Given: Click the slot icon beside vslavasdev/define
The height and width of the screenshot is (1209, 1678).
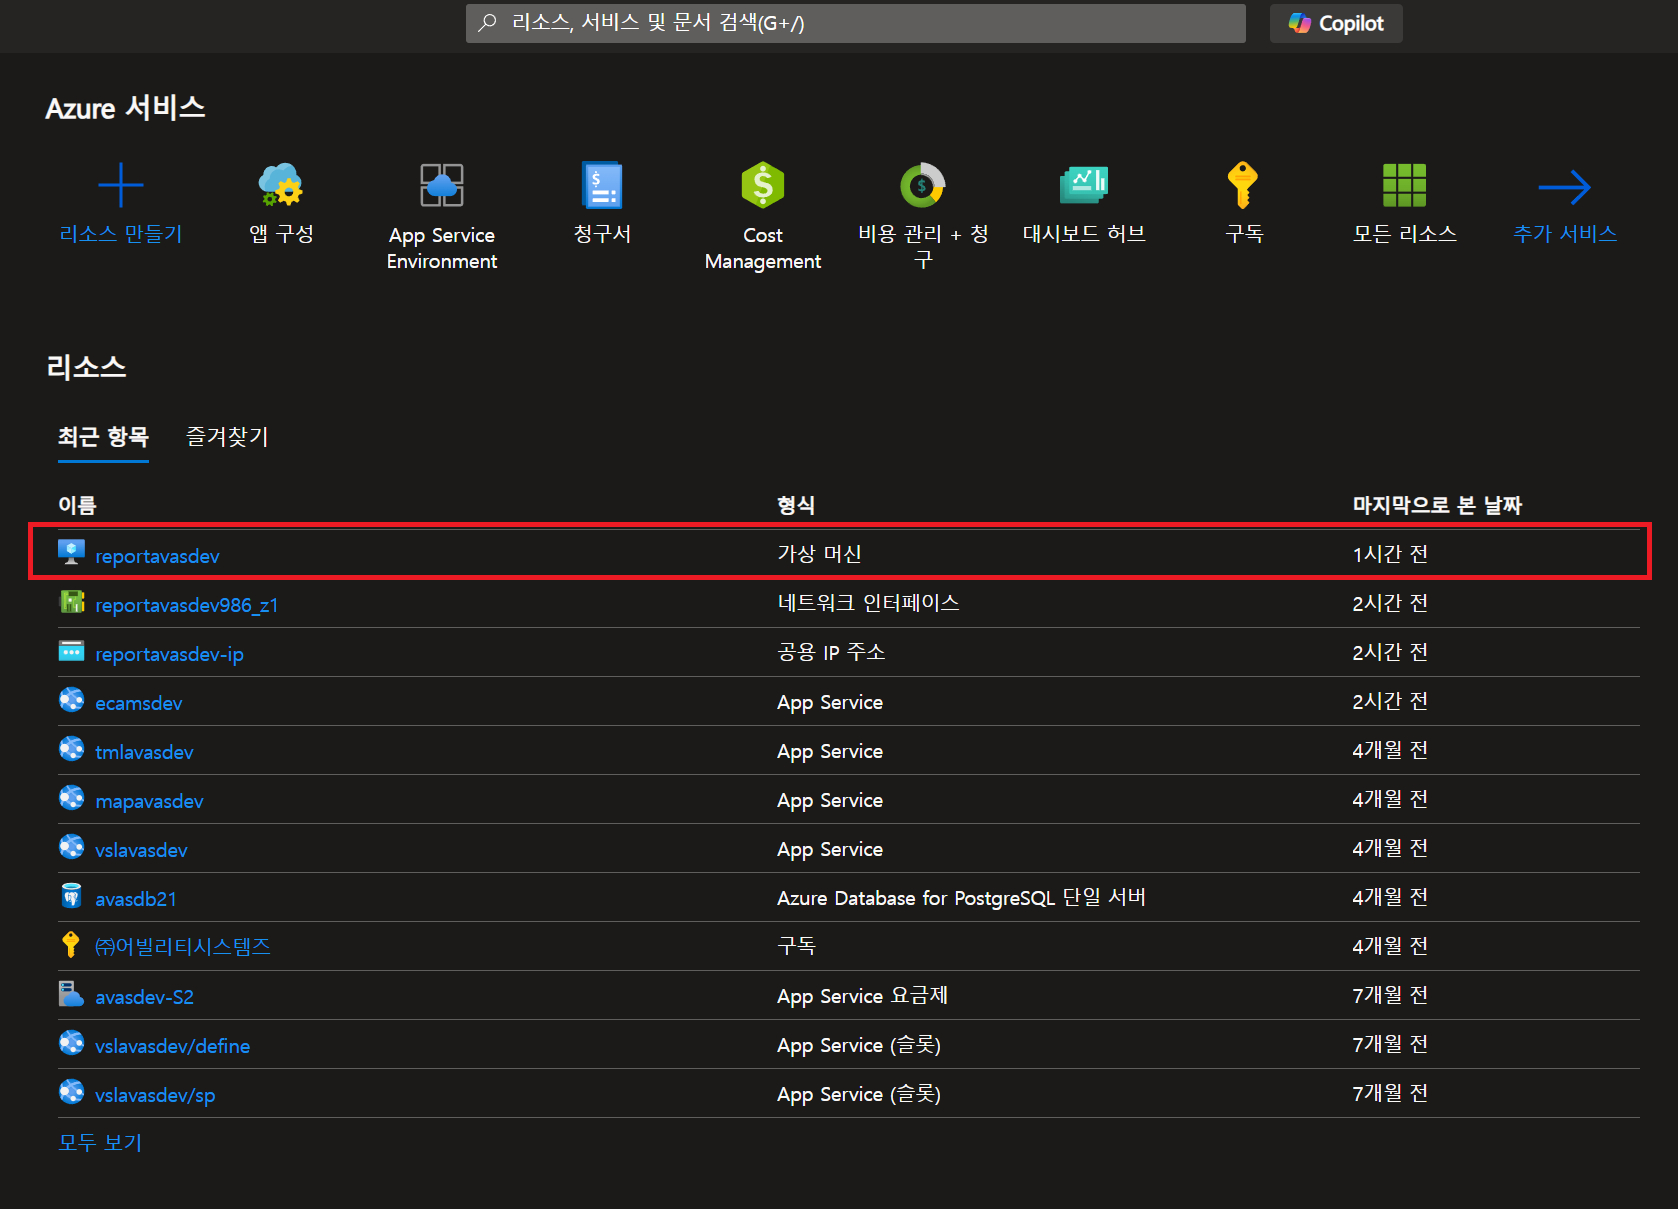Looking at the screenshot, I should click(71, 1042).
